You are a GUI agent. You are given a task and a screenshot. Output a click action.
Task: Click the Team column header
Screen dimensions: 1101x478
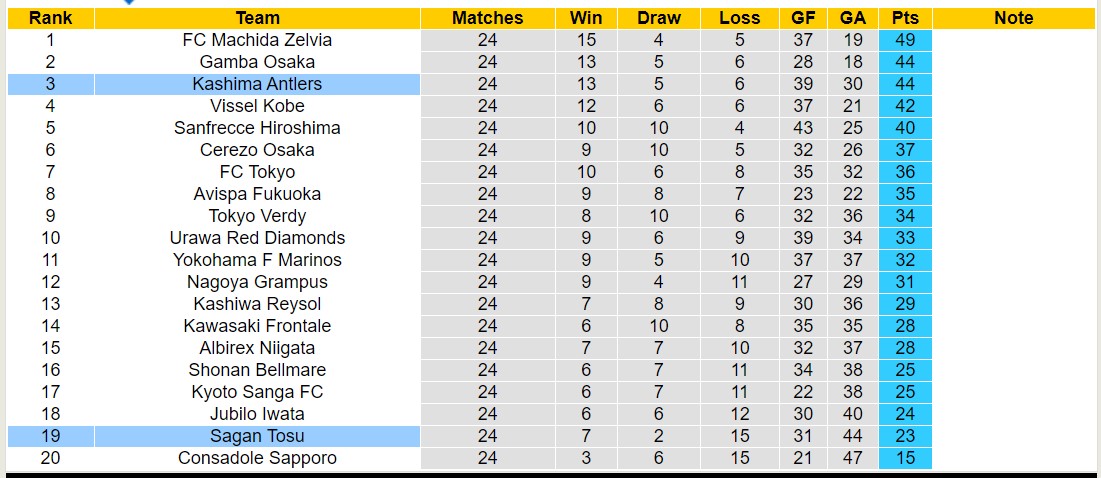(x=257, y=18)
